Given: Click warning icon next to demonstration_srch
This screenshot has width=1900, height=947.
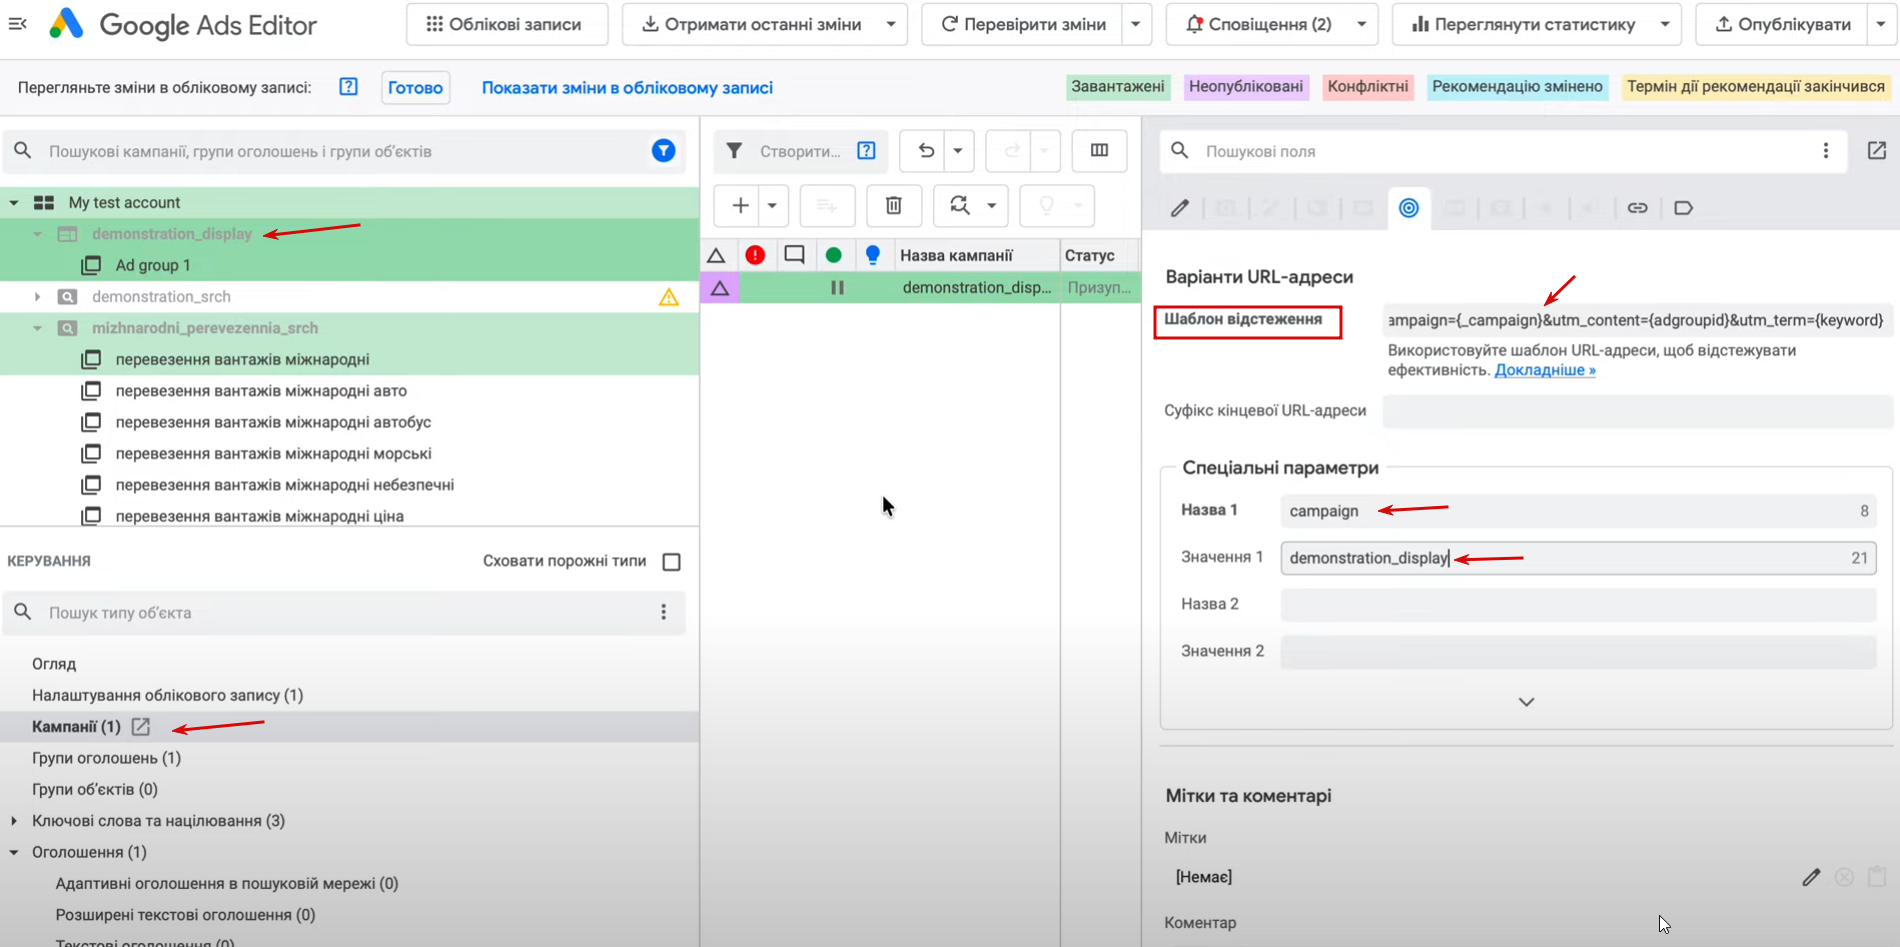Looking at the screenshot, I should [x=668, y=297].
